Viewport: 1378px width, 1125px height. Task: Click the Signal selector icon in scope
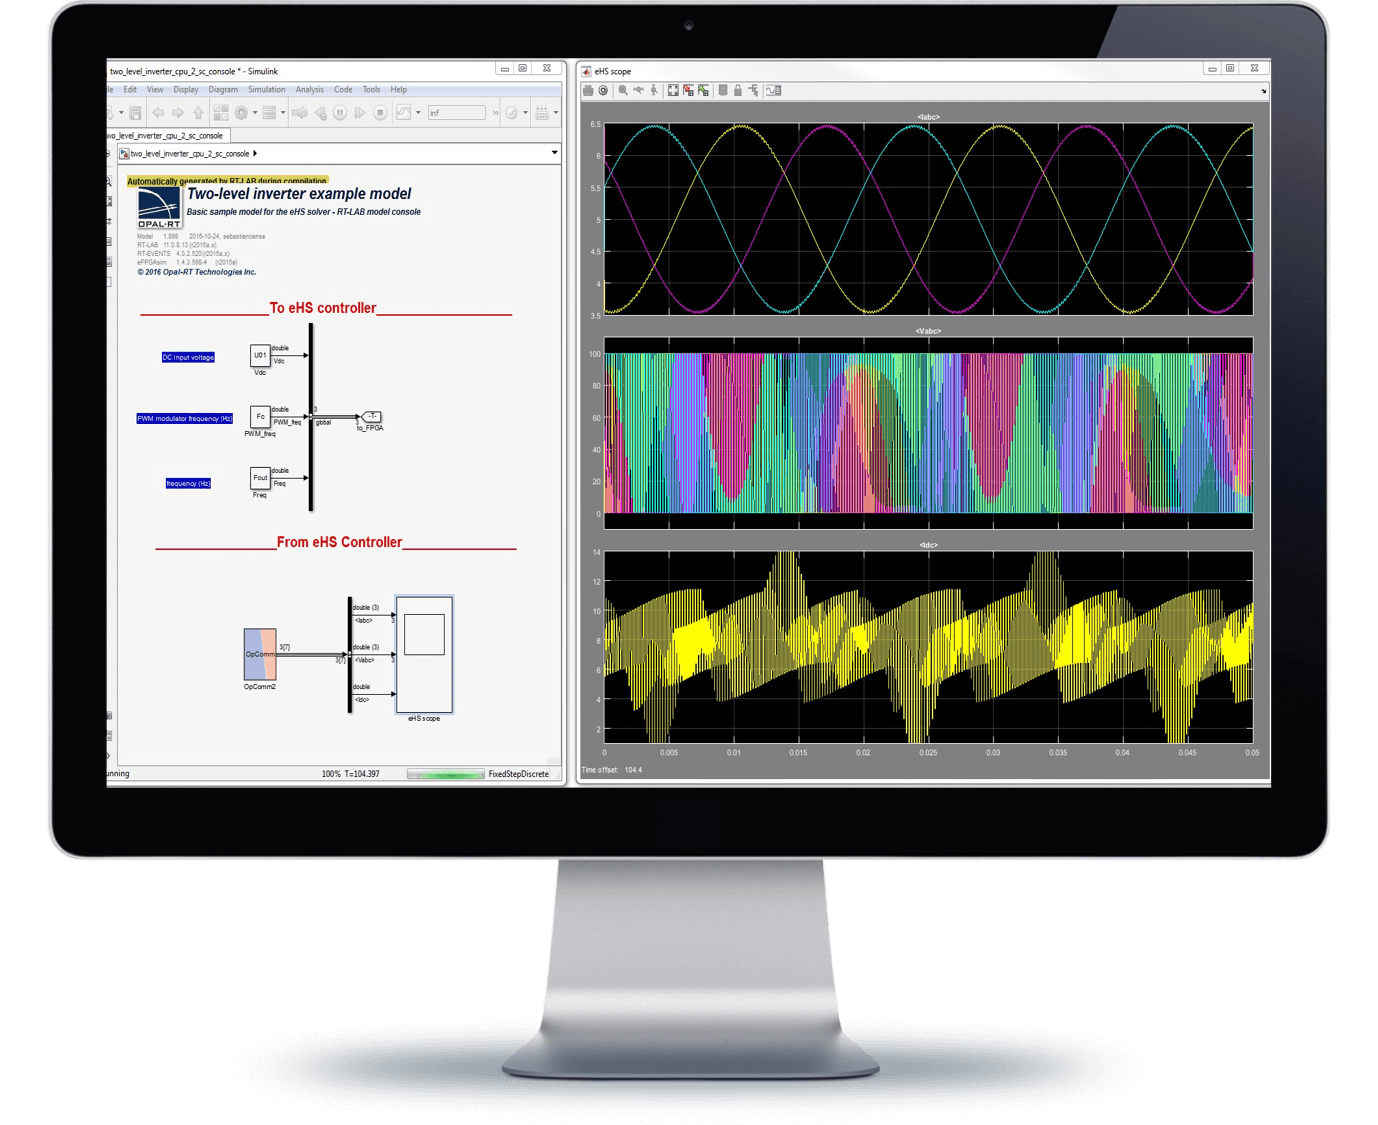click(x=754, y=90)
